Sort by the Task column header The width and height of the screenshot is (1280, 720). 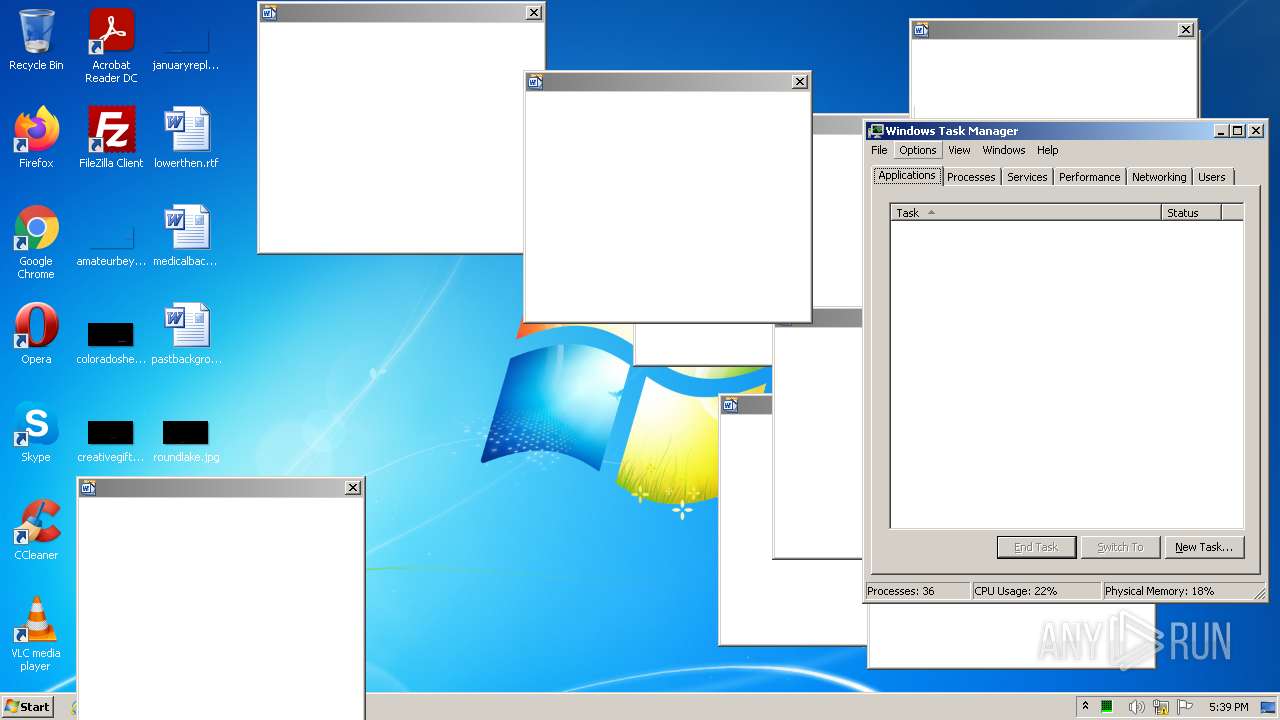tap(1026, 212)
